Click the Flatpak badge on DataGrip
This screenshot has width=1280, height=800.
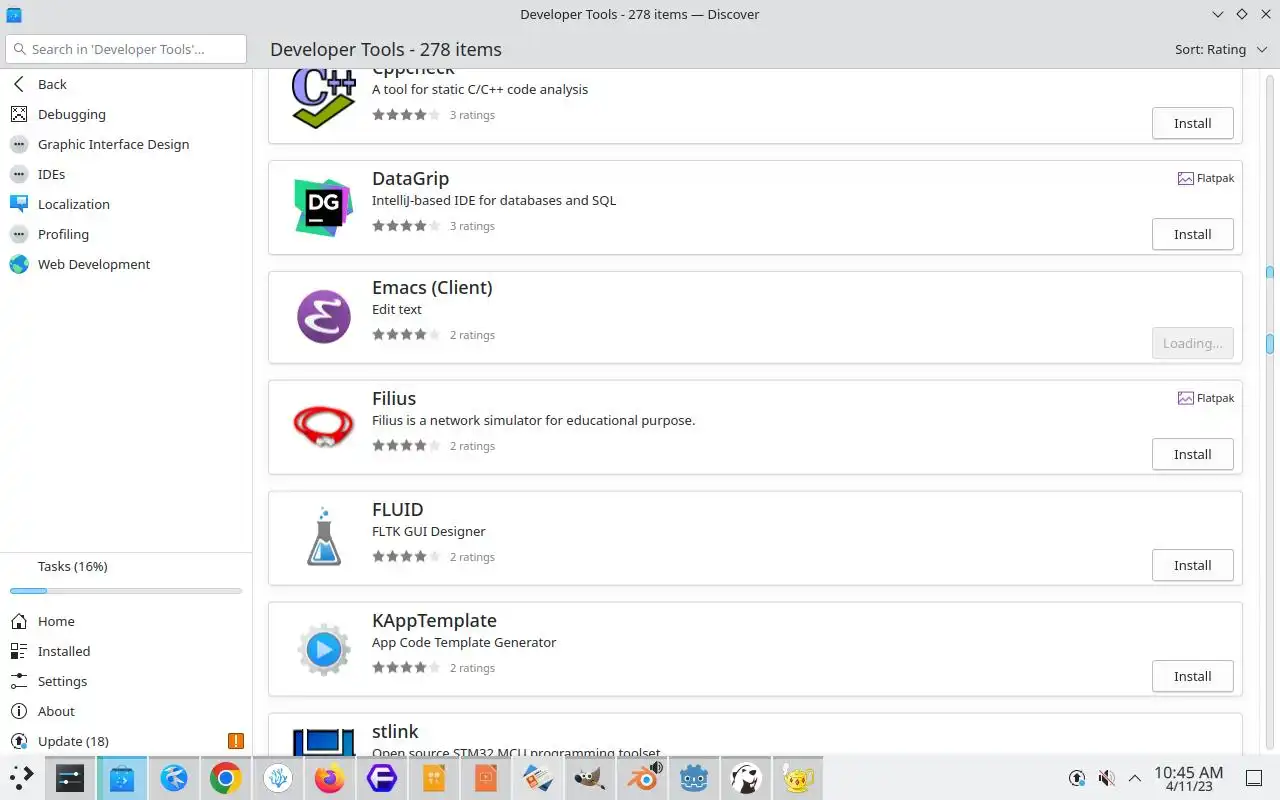coord(1206,178)
